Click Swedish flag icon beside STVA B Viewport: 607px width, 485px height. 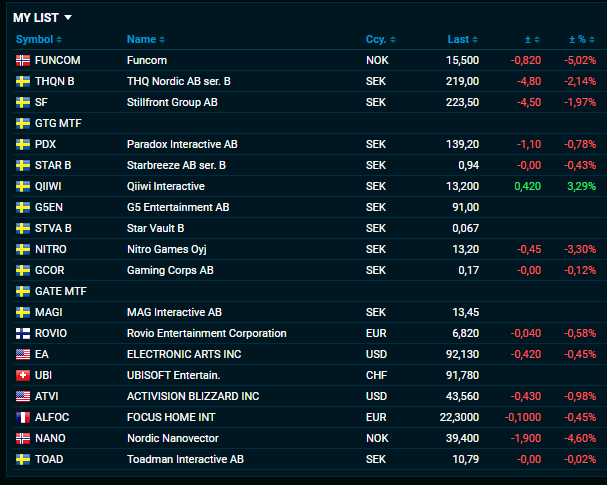(x=23, y=228)
